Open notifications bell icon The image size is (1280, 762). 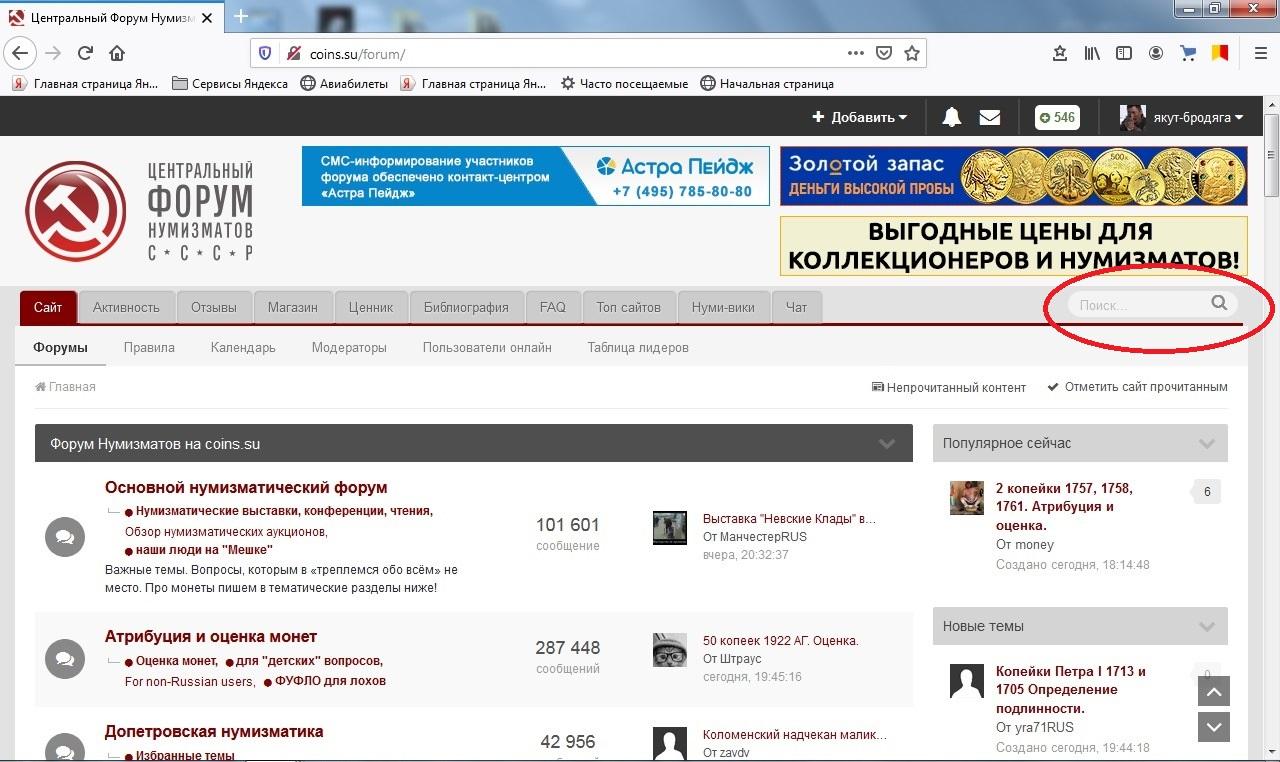[952, 117]
